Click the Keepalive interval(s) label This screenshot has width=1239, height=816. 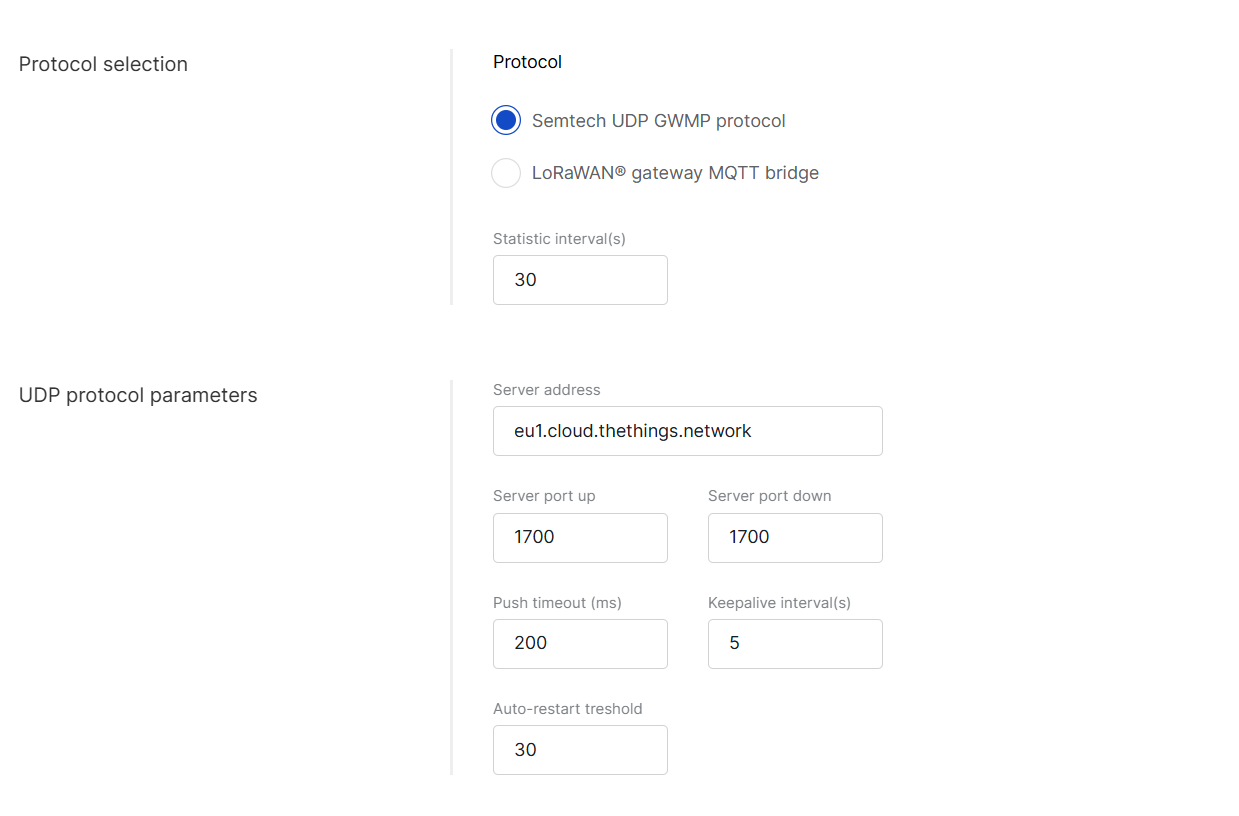779,602
